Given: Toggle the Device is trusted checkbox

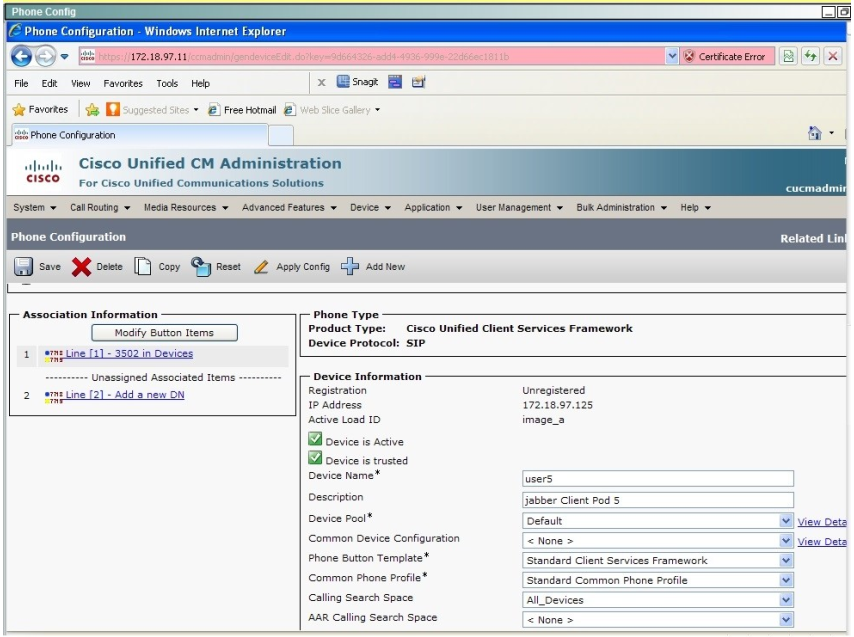Looking at the screenshot, I should coord(315,459).
